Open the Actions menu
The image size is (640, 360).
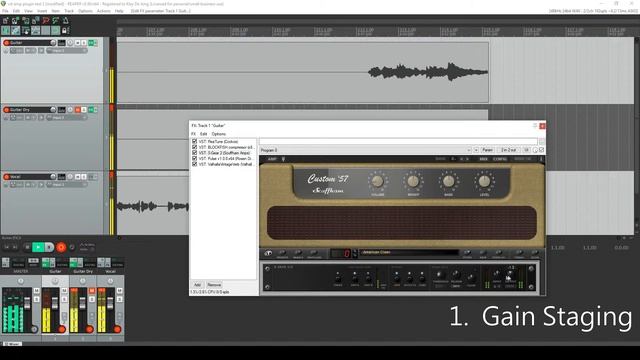pos(104,11)
